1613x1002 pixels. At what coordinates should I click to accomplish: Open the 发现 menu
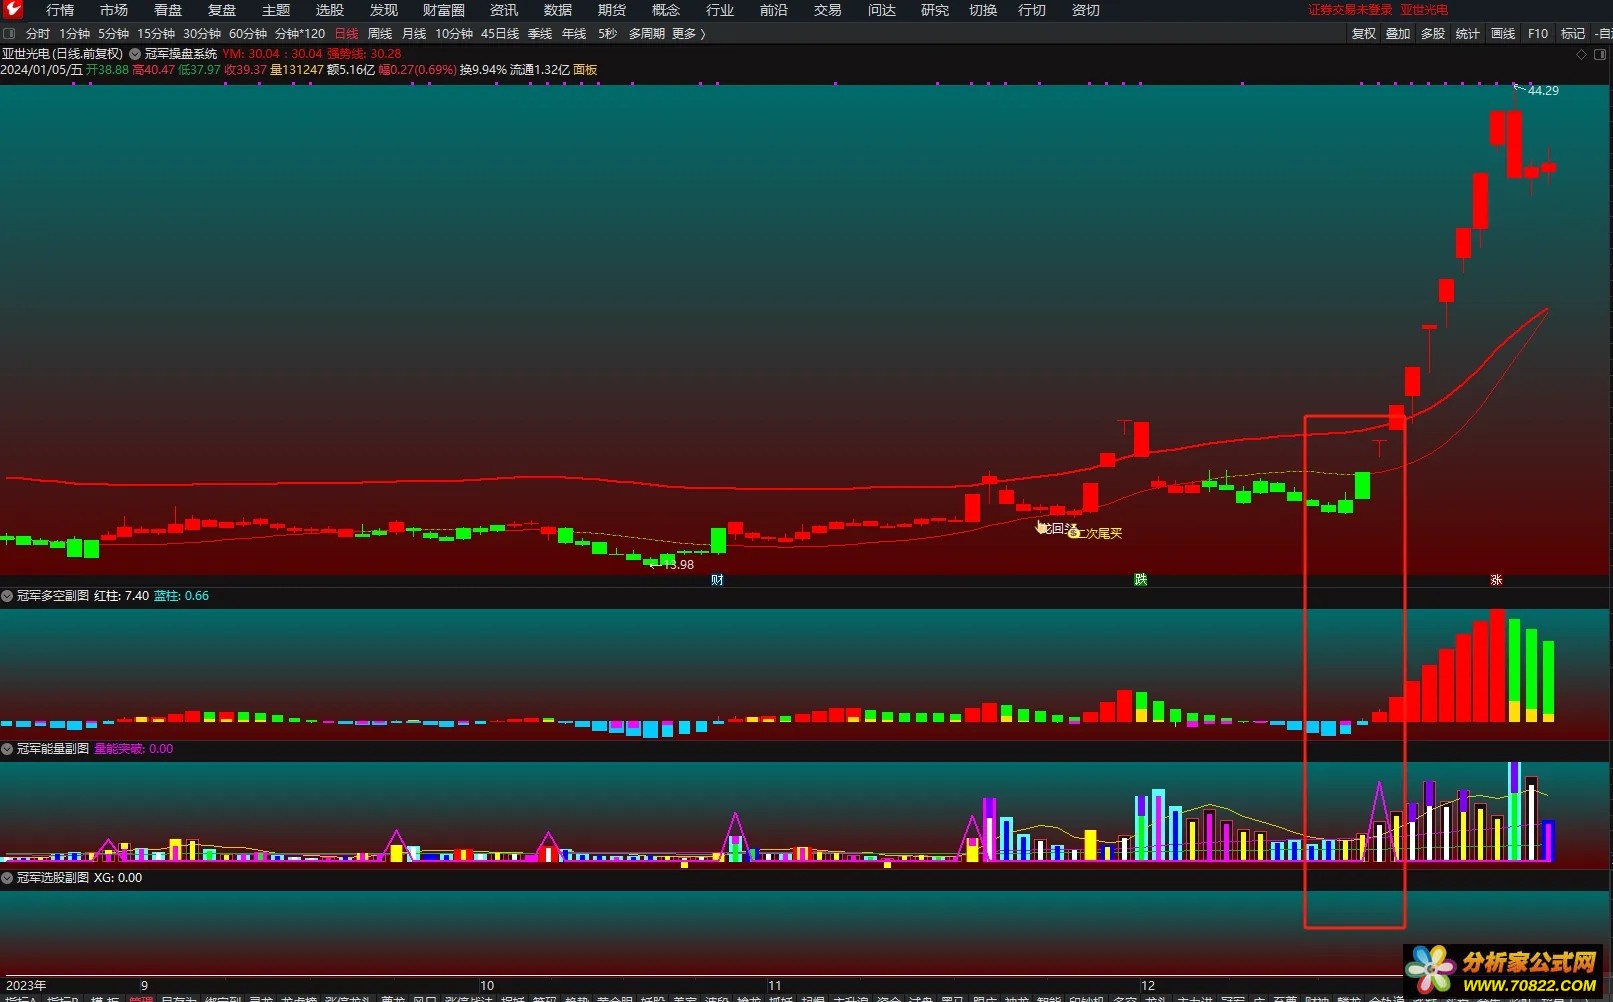384,10
